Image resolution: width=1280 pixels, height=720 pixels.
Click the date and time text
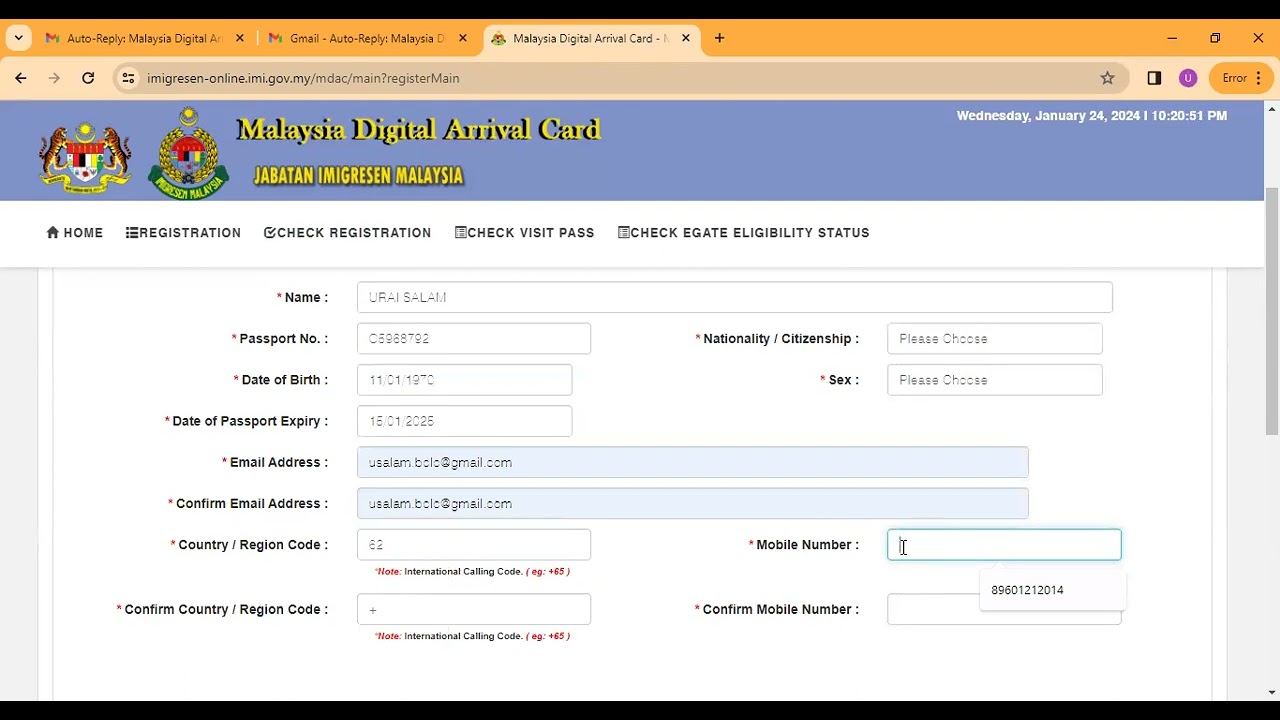1091,116
